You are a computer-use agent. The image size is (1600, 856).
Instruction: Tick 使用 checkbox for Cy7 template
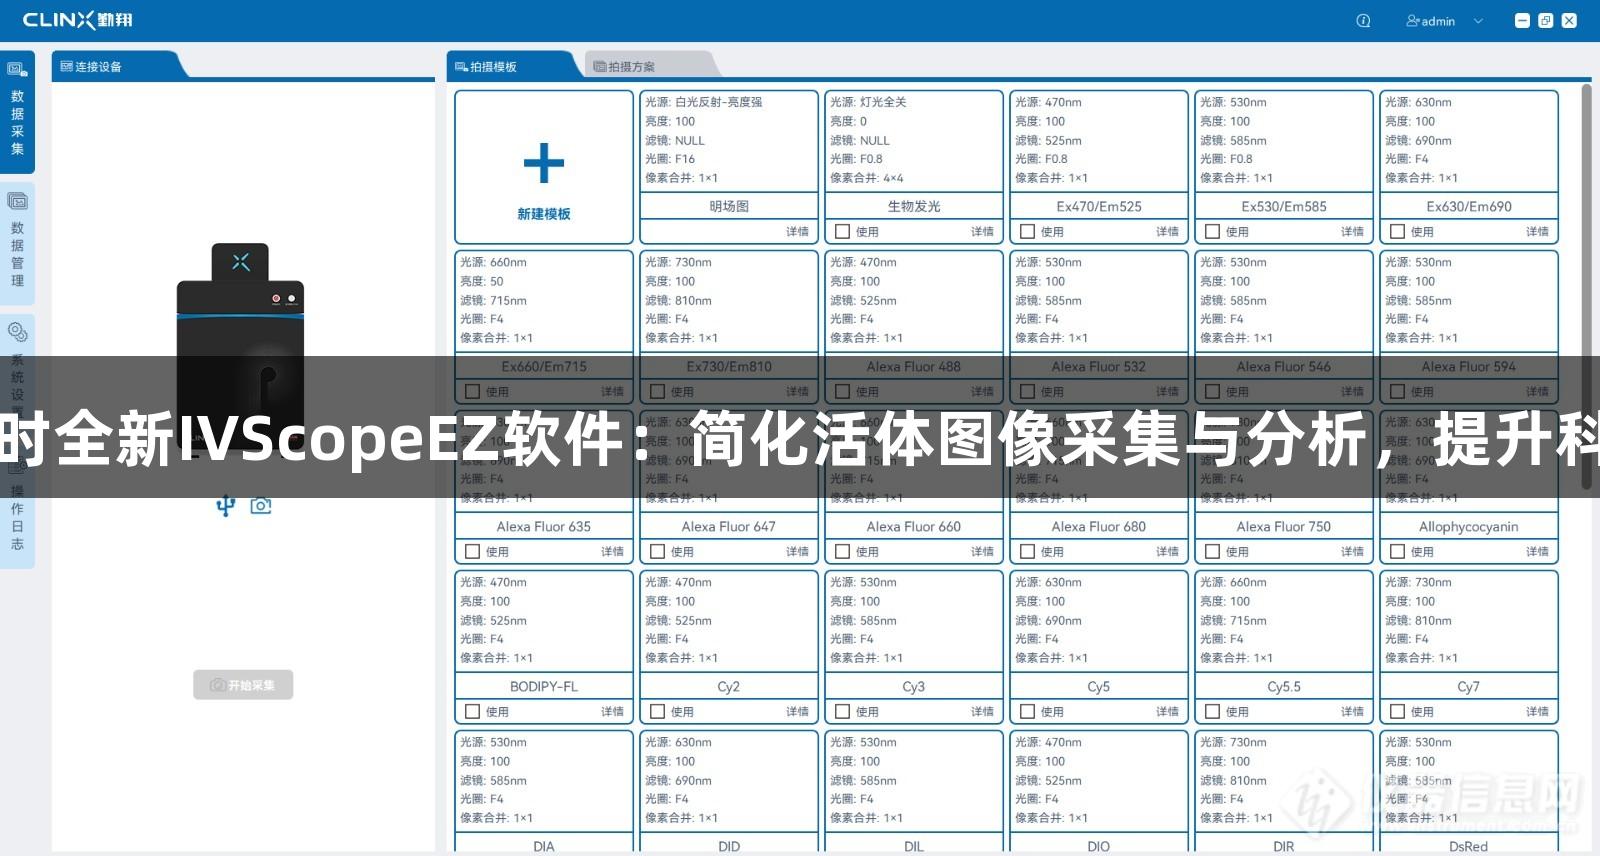[1397, 711]
